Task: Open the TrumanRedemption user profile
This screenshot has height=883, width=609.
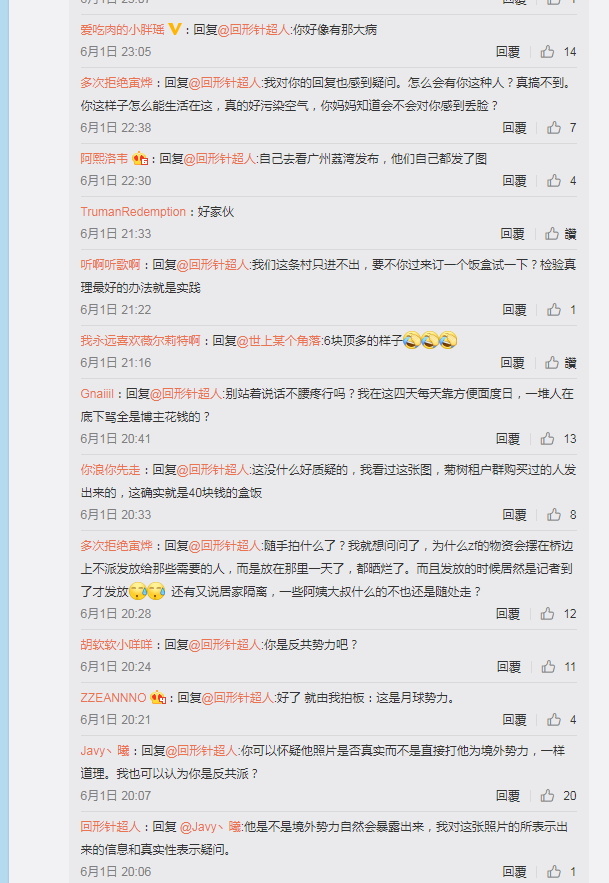Action: point(133,212)
